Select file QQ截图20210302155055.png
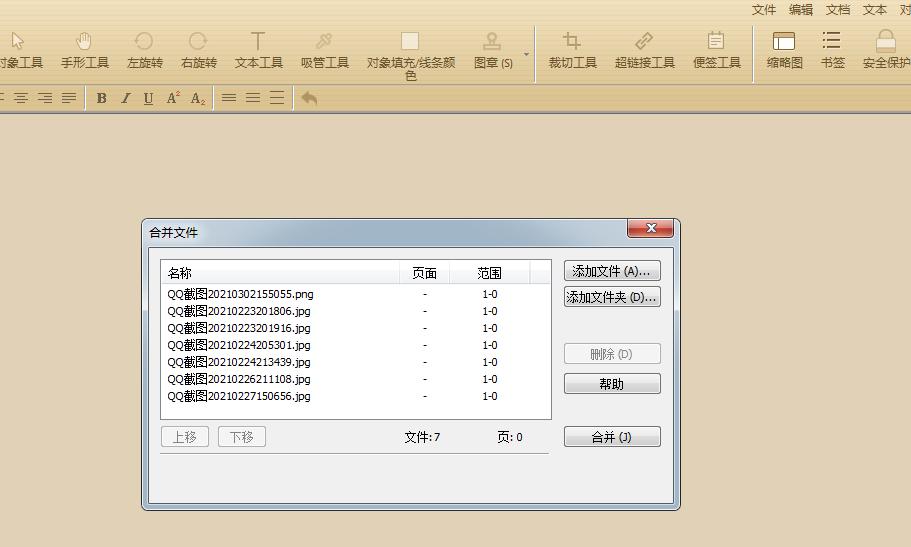This screenshot has width=911, height=547. (x=241, y=294)
